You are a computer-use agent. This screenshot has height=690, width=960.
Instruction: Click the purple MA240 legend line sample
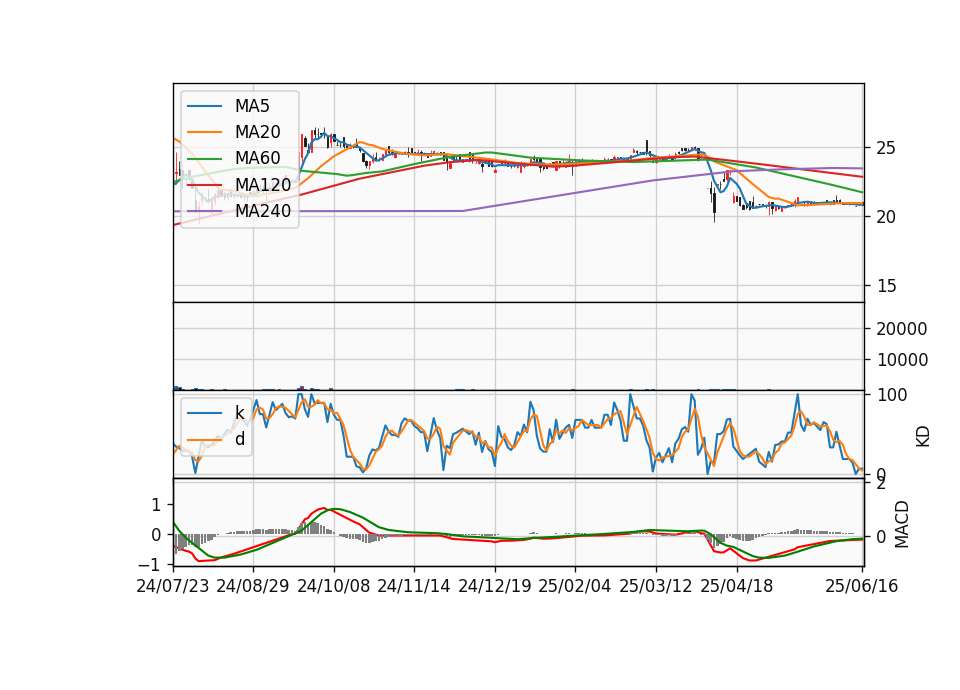(204, 211)
